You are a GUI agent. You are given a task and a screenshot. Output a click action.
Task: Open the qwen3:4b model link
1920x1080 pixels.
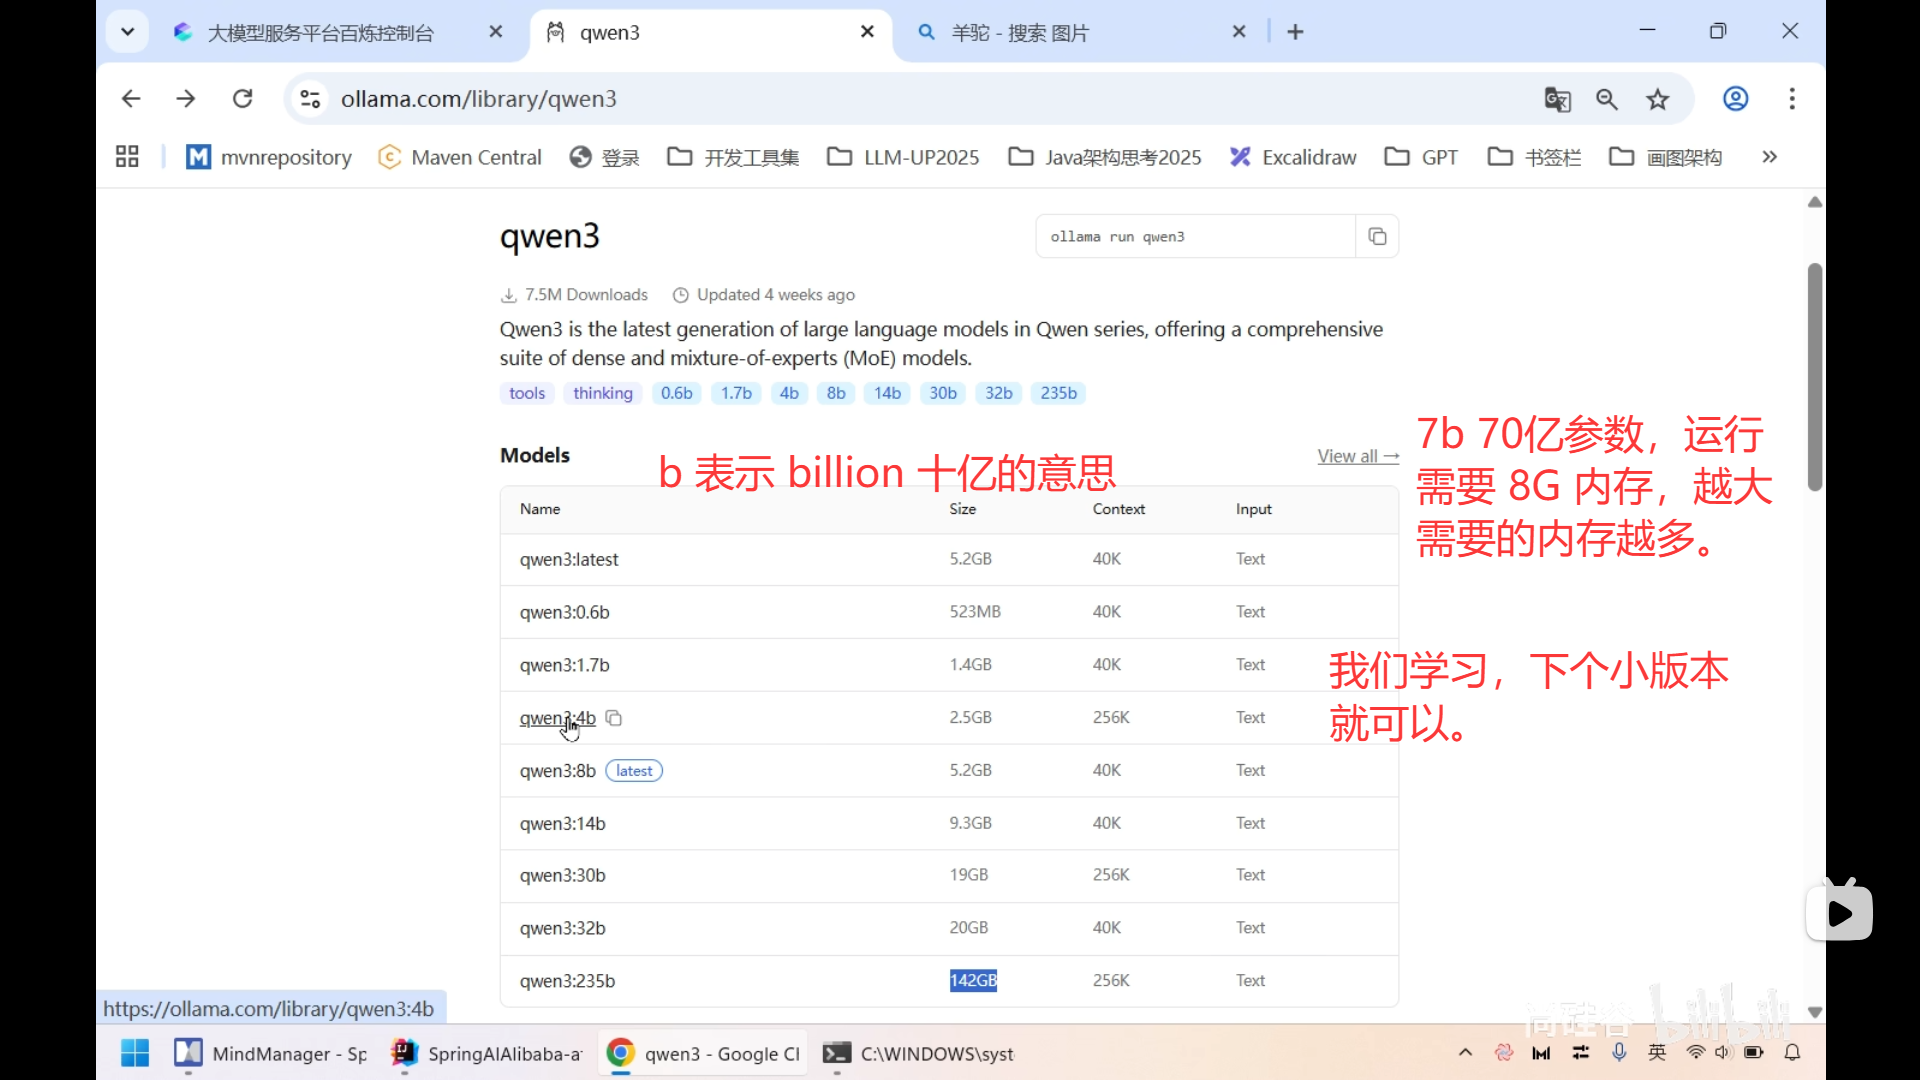pos(556,718)
